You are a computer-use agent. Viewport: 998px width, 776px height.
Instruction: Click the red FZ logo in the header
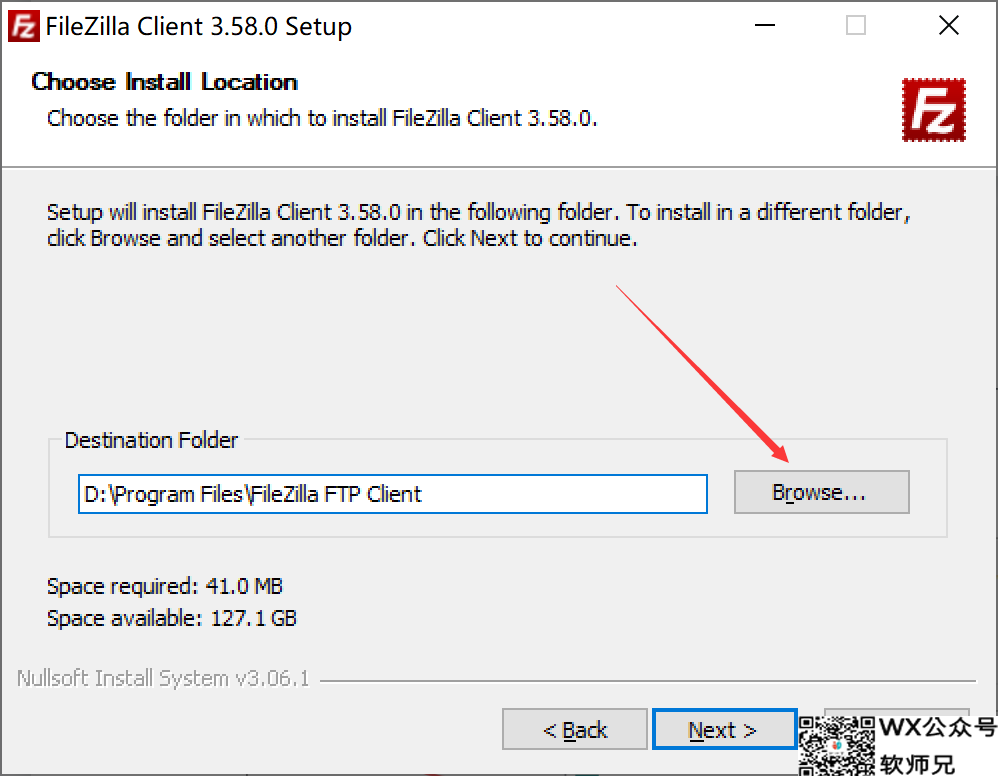click(933, 110)
